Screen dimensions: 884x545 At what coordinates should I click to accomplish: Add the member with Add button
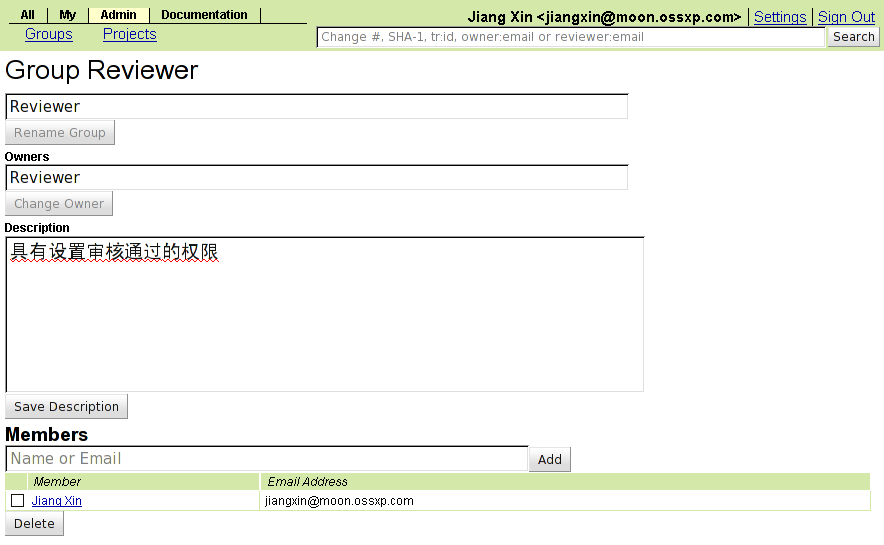click(x=550, y=459)
